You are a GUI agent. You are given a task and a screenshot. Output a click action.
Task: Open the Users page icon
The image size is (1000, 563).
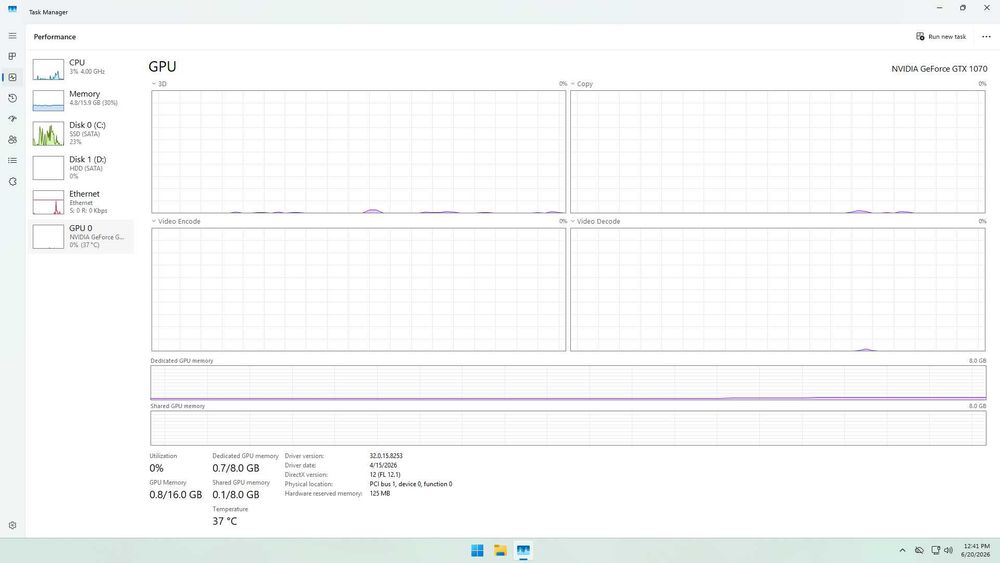(12, 140)
